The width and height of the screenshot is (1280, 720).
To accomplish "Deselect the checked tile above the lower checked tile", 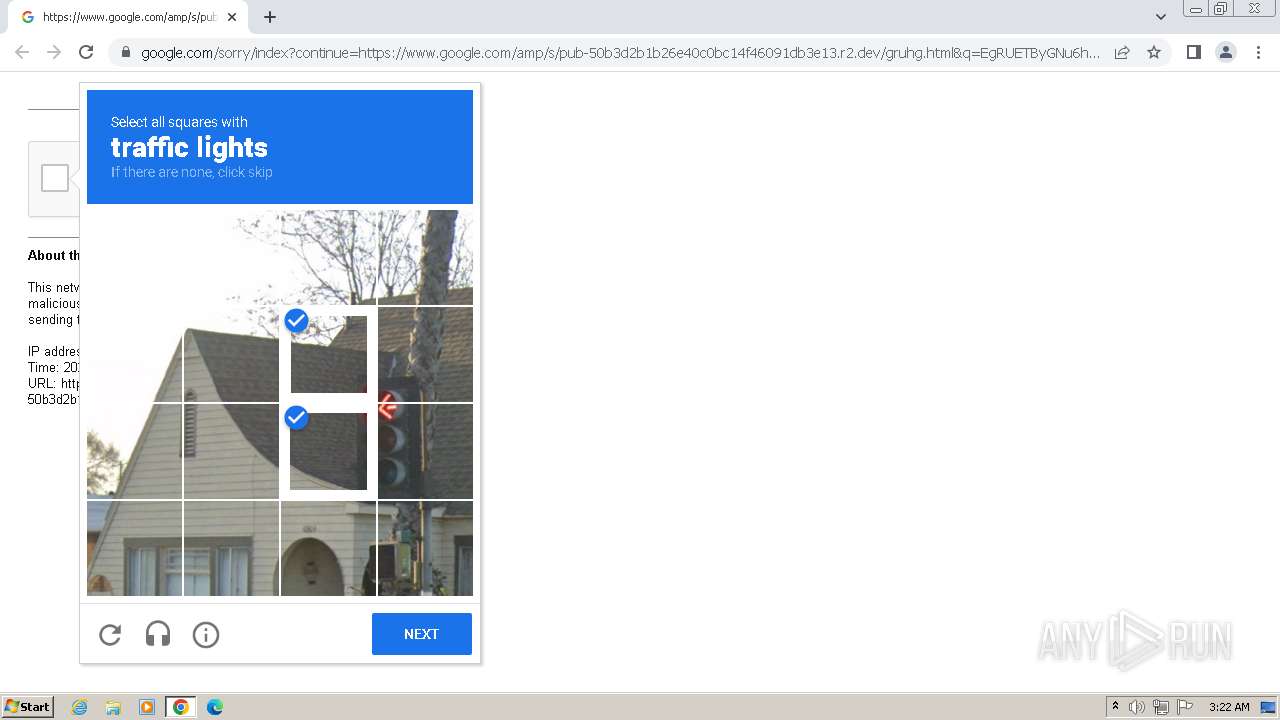I will [x=328, y=354].
